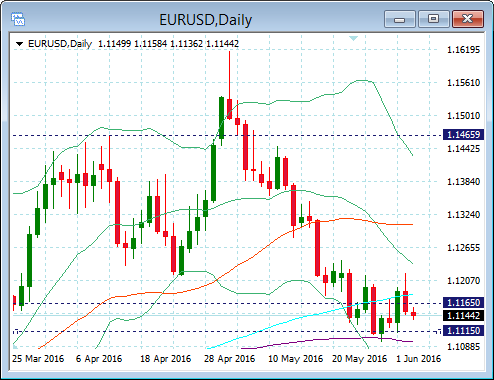Click the 1.16195 price scale value

[x=463, y=50]
